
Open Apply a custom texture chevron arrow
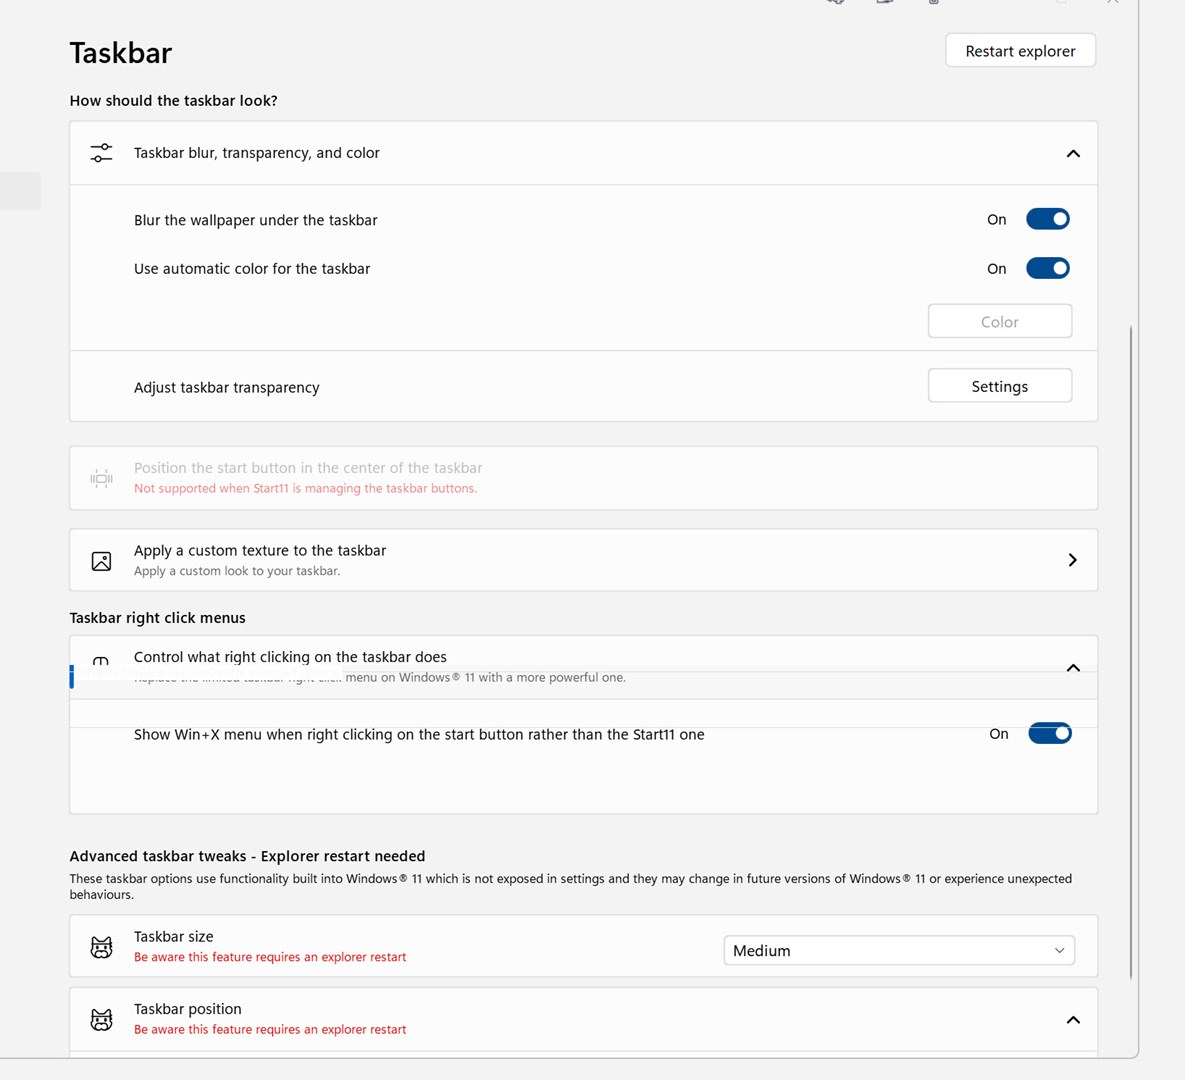tap(1072, 560)
